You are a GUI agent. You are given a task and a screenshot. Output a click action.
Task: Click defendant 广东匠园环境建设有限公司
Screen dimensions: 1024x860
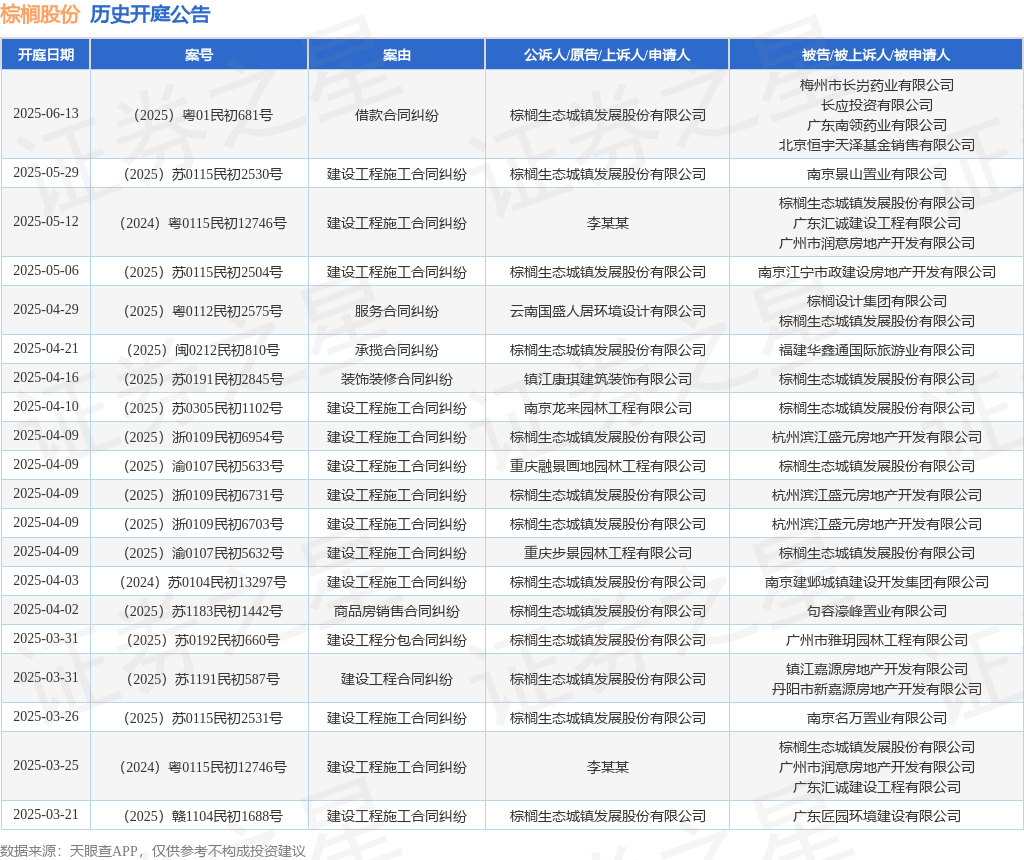click(x=876, y=816)
